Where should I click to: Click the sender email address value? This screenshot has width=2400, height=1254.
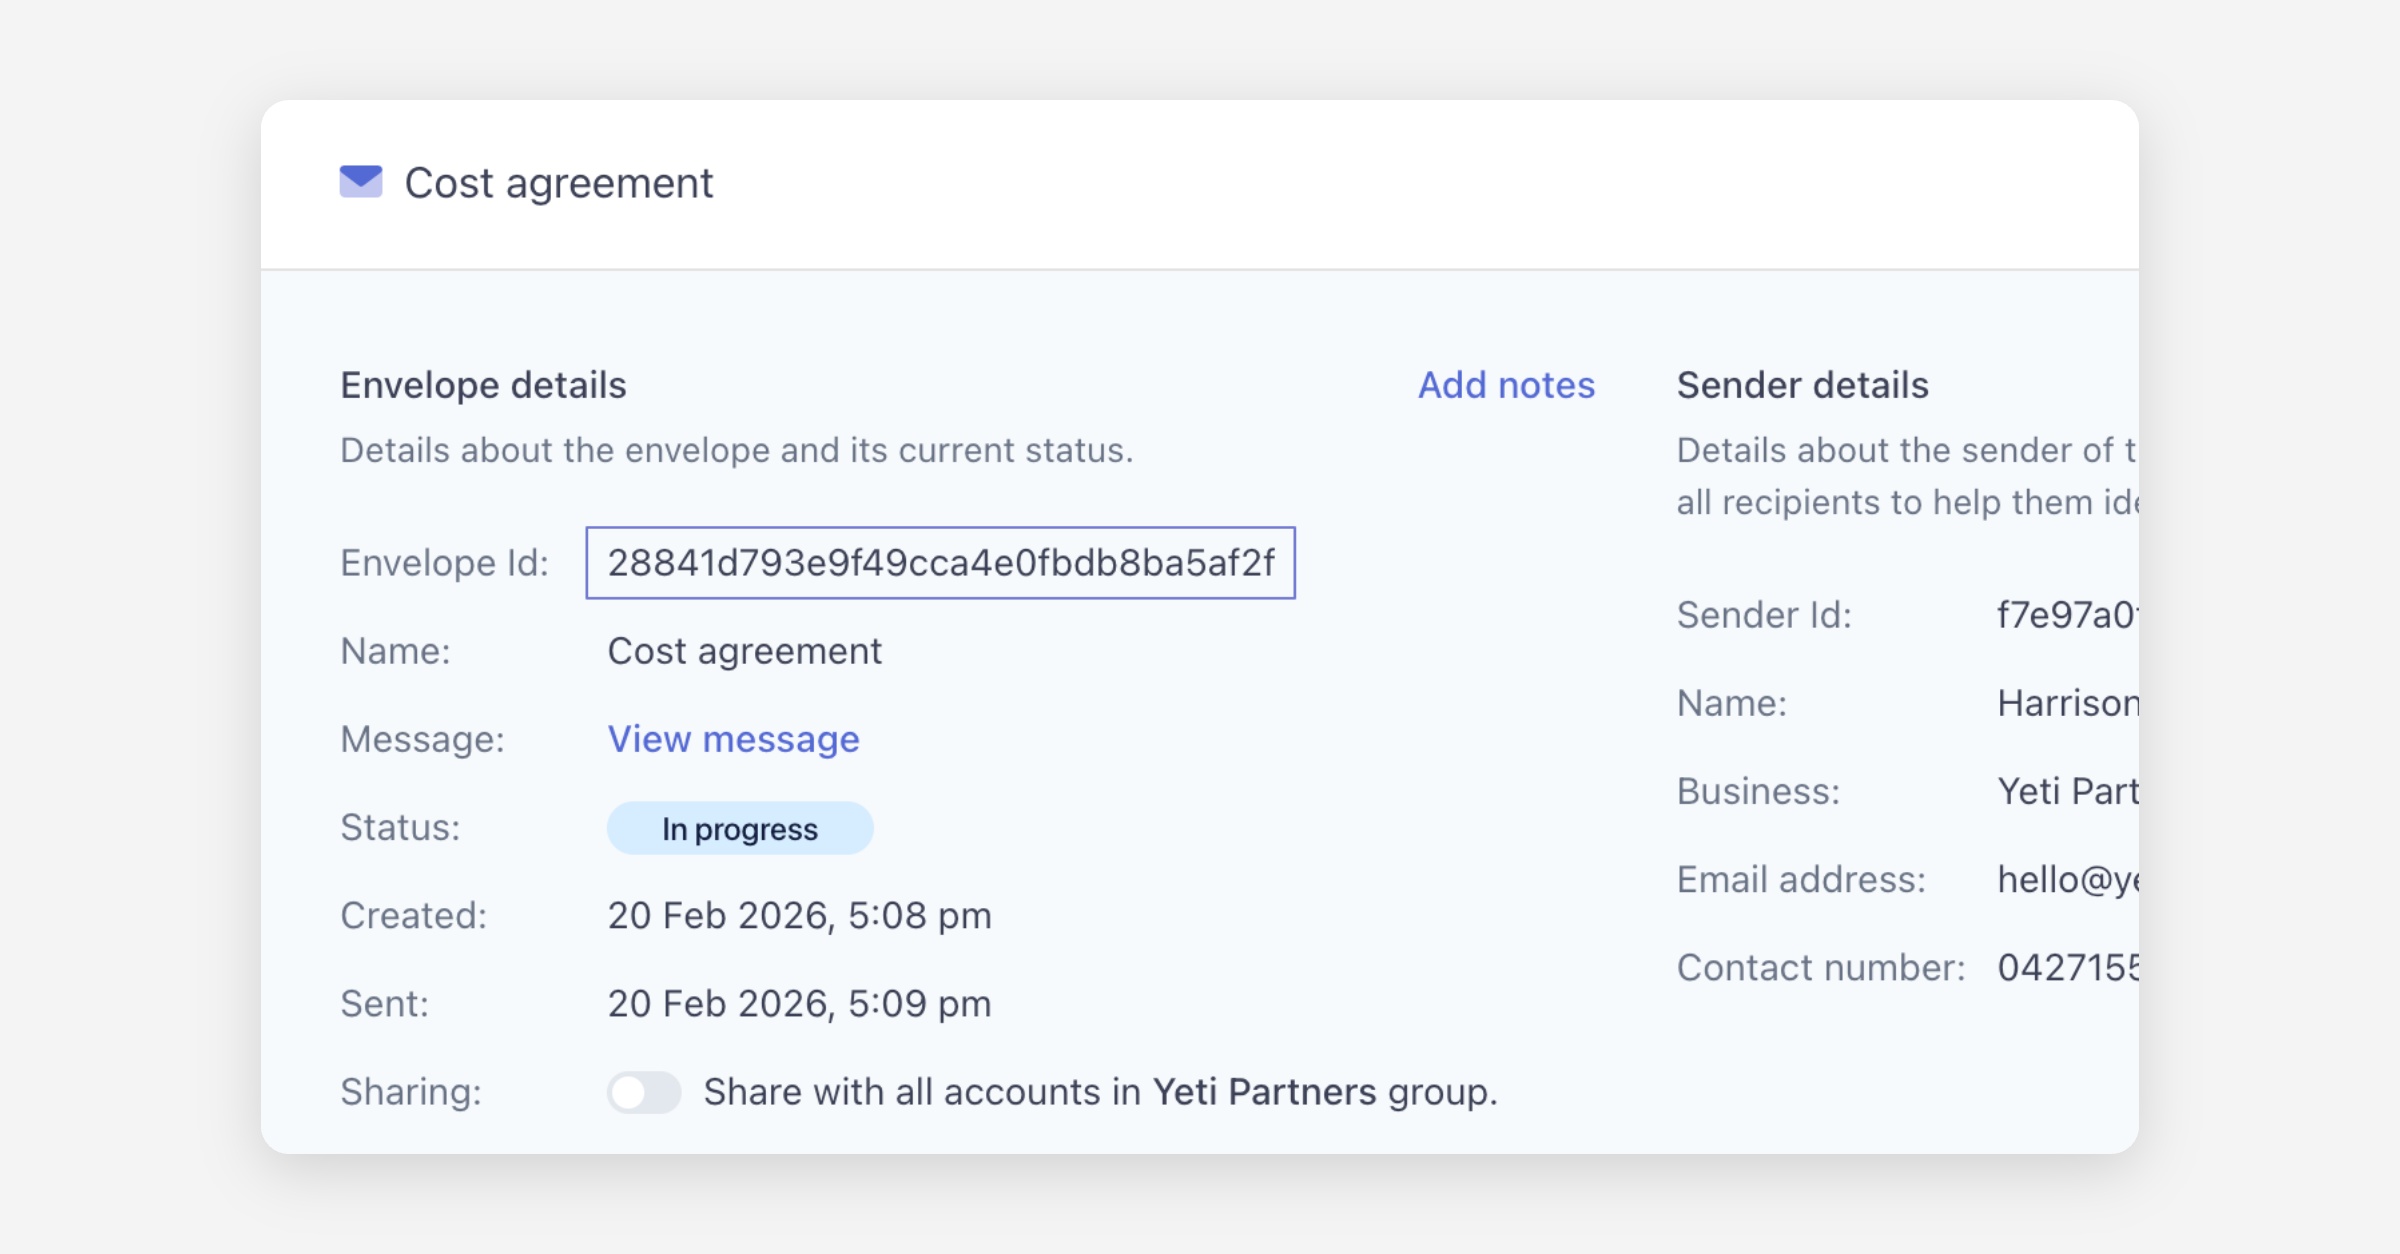(2066, 879)
